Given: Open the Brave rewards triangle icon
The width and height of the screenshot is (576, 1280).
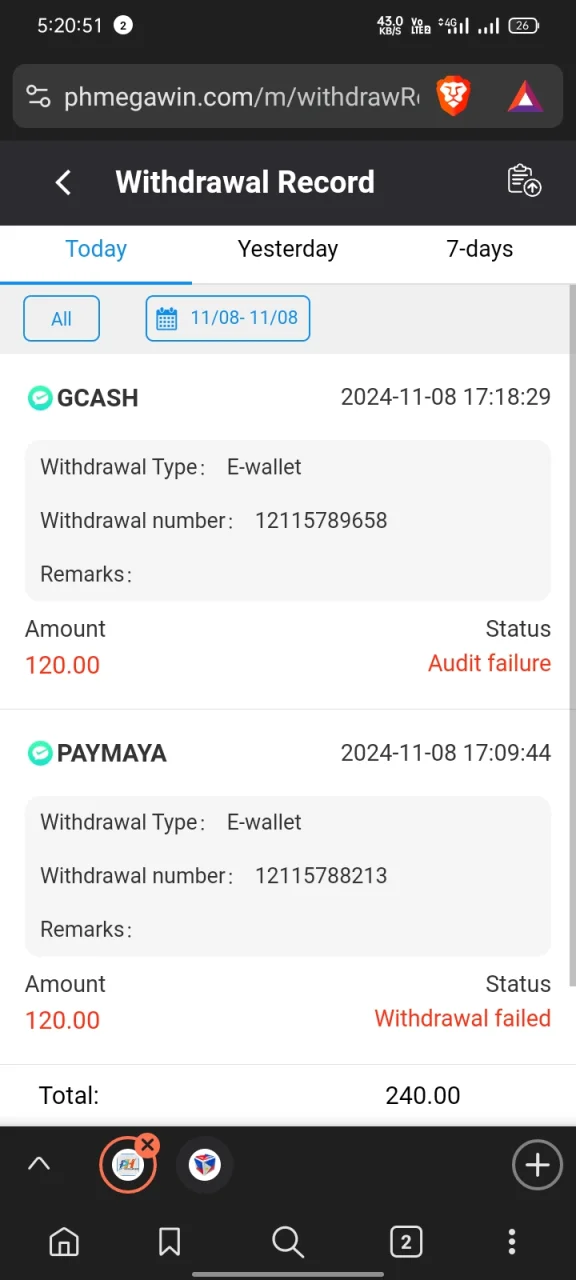Looking at the screenshot, I should 525,96.
